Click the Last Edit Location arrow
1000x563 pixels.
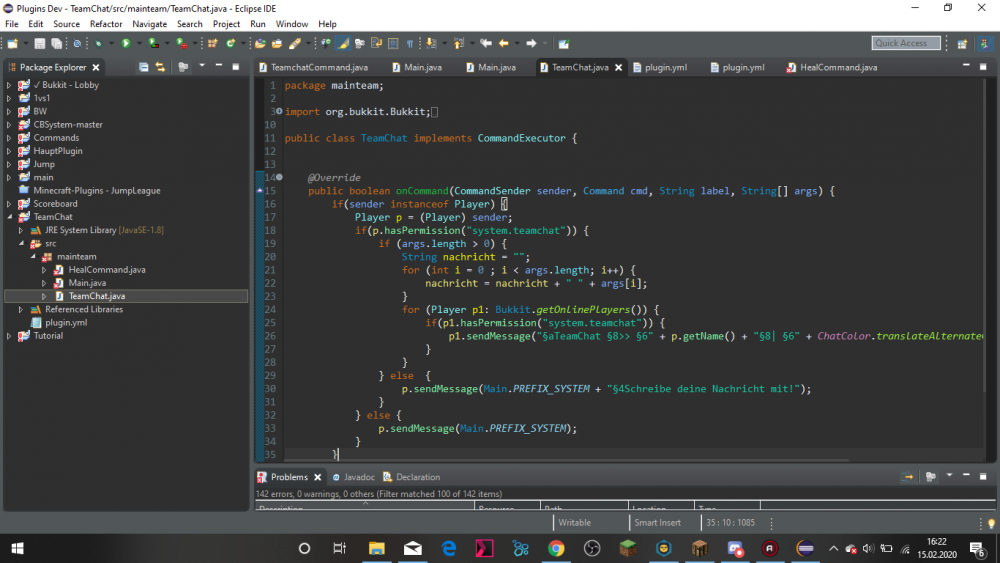pyautogui.click(x=486, y=43)
